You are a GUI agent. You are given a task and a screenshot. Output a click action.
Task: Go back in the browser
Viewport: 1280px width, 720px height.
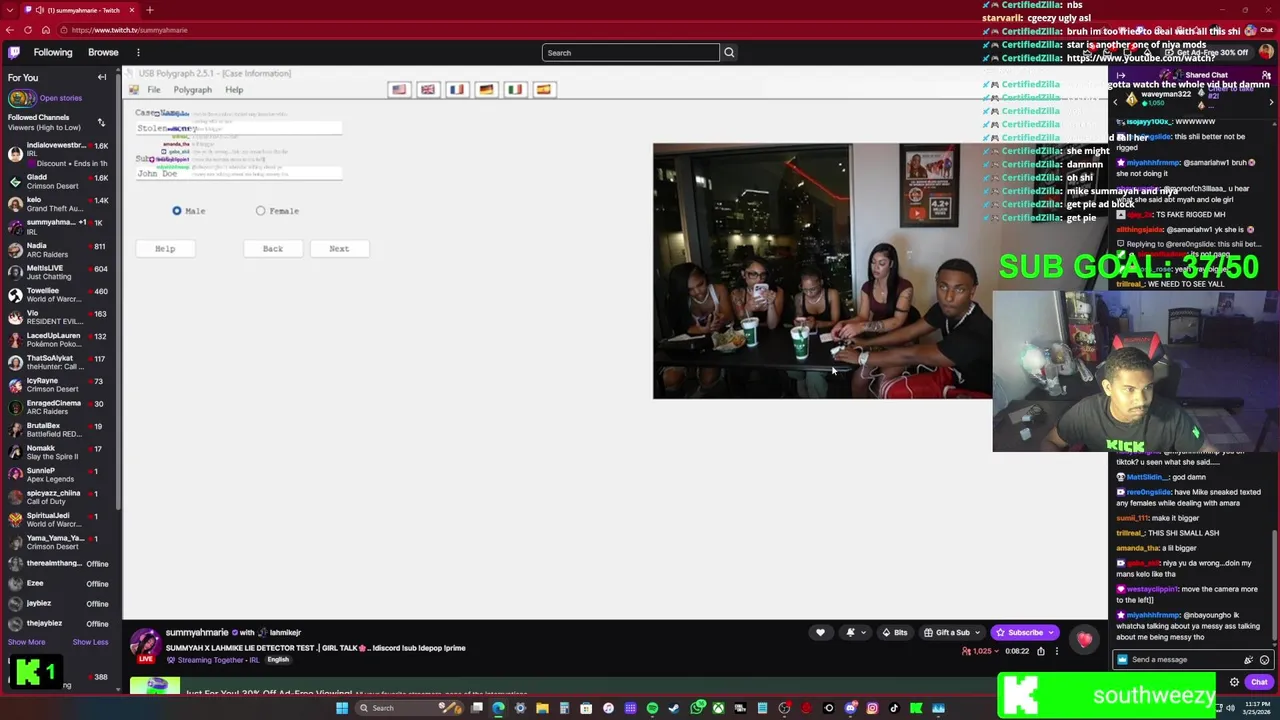point(10,30)
